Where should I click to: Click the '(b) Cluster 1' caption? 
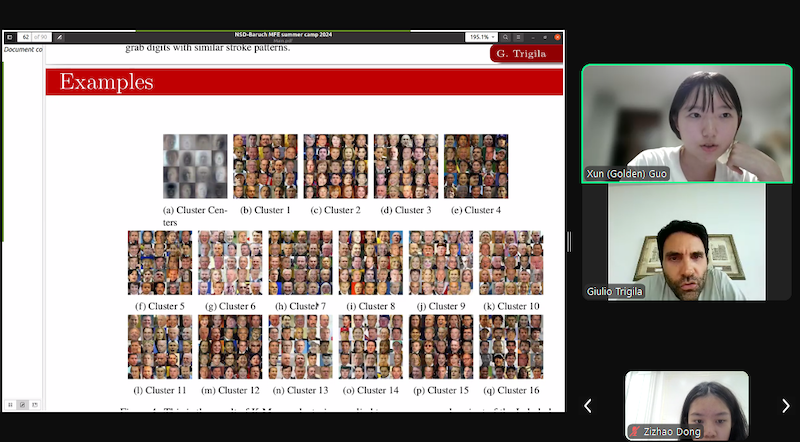pos(265,210)
